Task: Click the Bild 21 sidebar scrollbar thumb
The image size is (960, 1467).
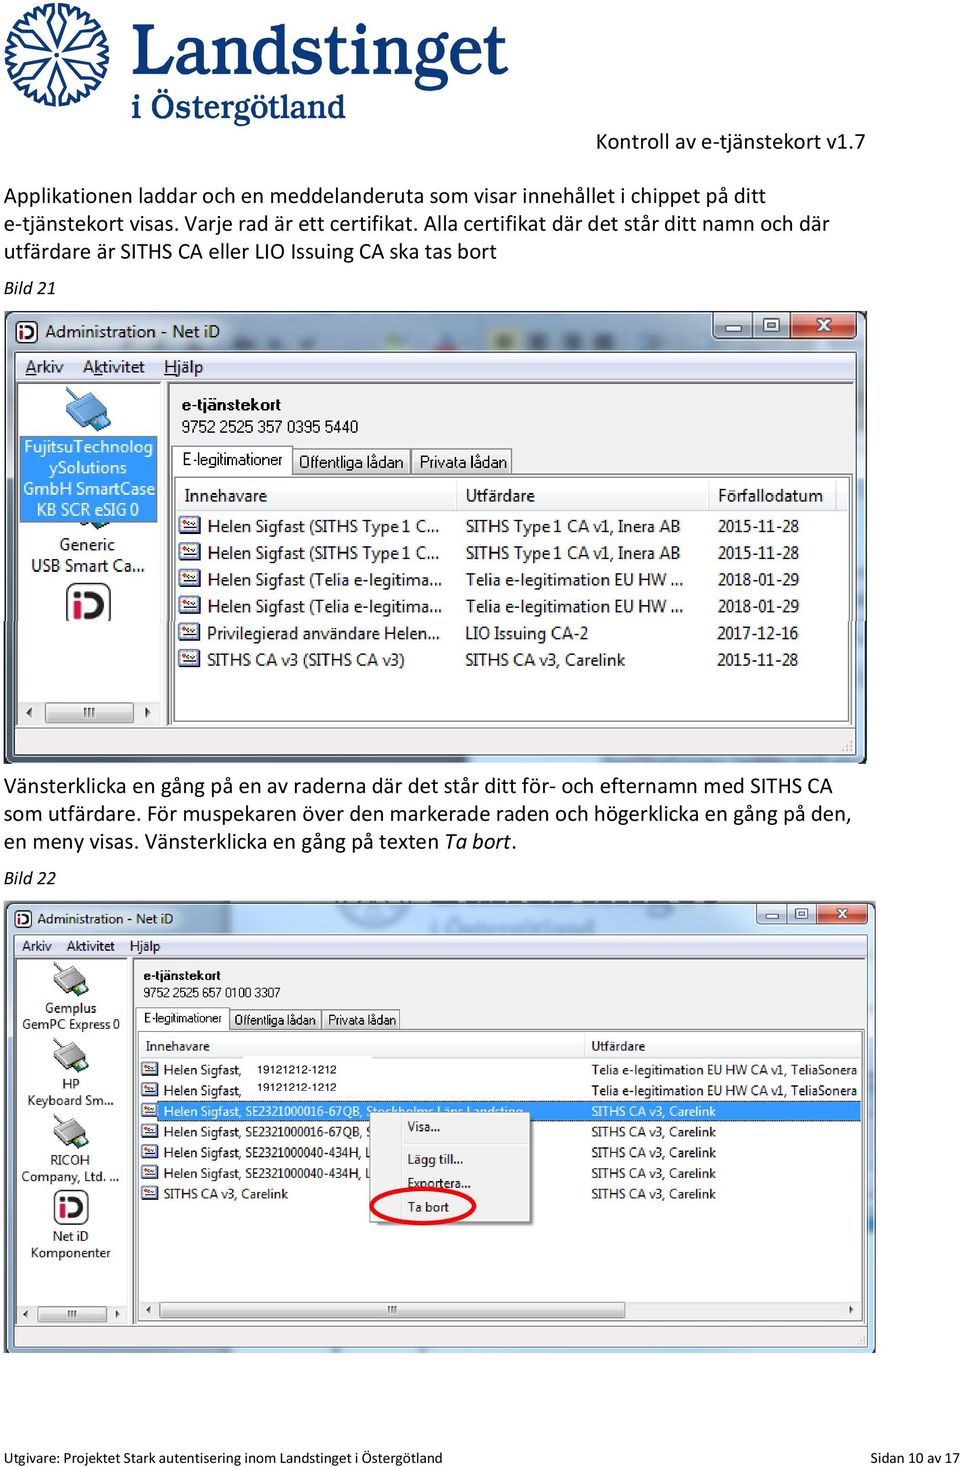Action: [89, 713]
